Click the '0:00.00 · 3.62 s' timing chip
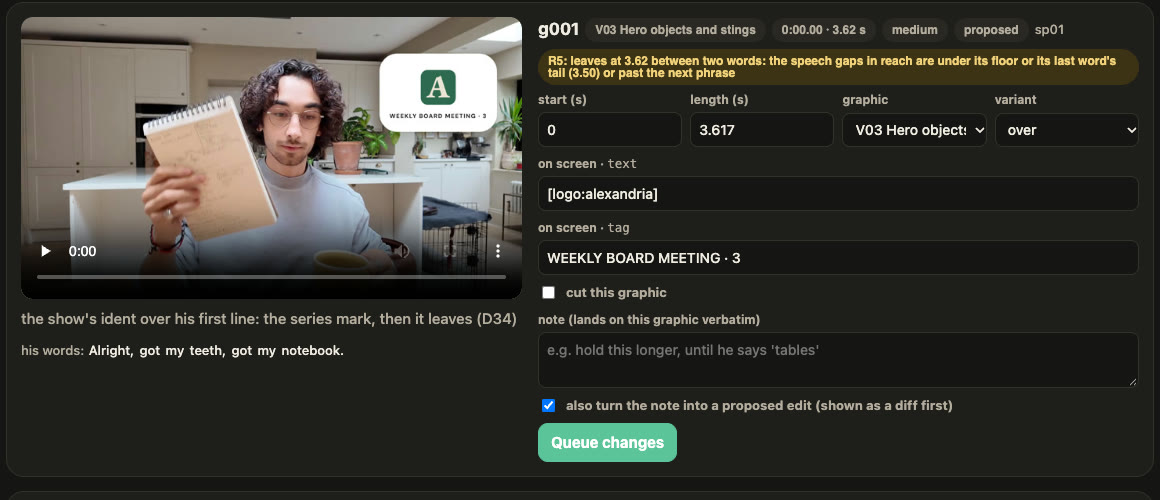 tap(824, 30)
